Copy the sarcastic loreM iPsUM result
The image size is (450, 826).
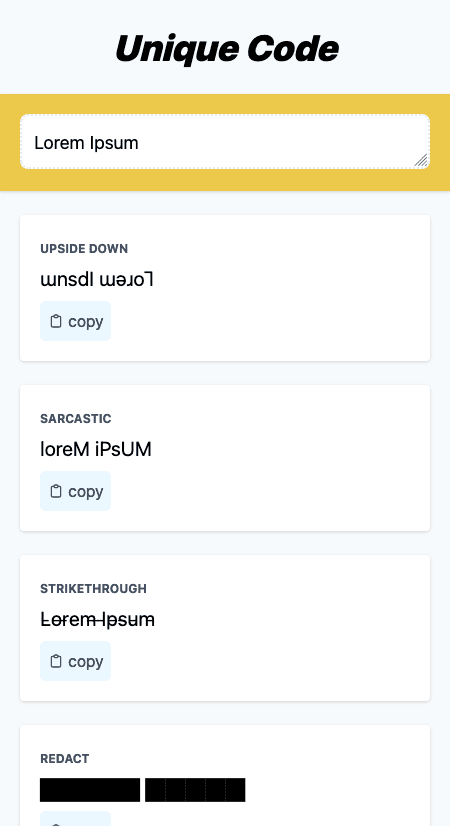coord(75,491)
